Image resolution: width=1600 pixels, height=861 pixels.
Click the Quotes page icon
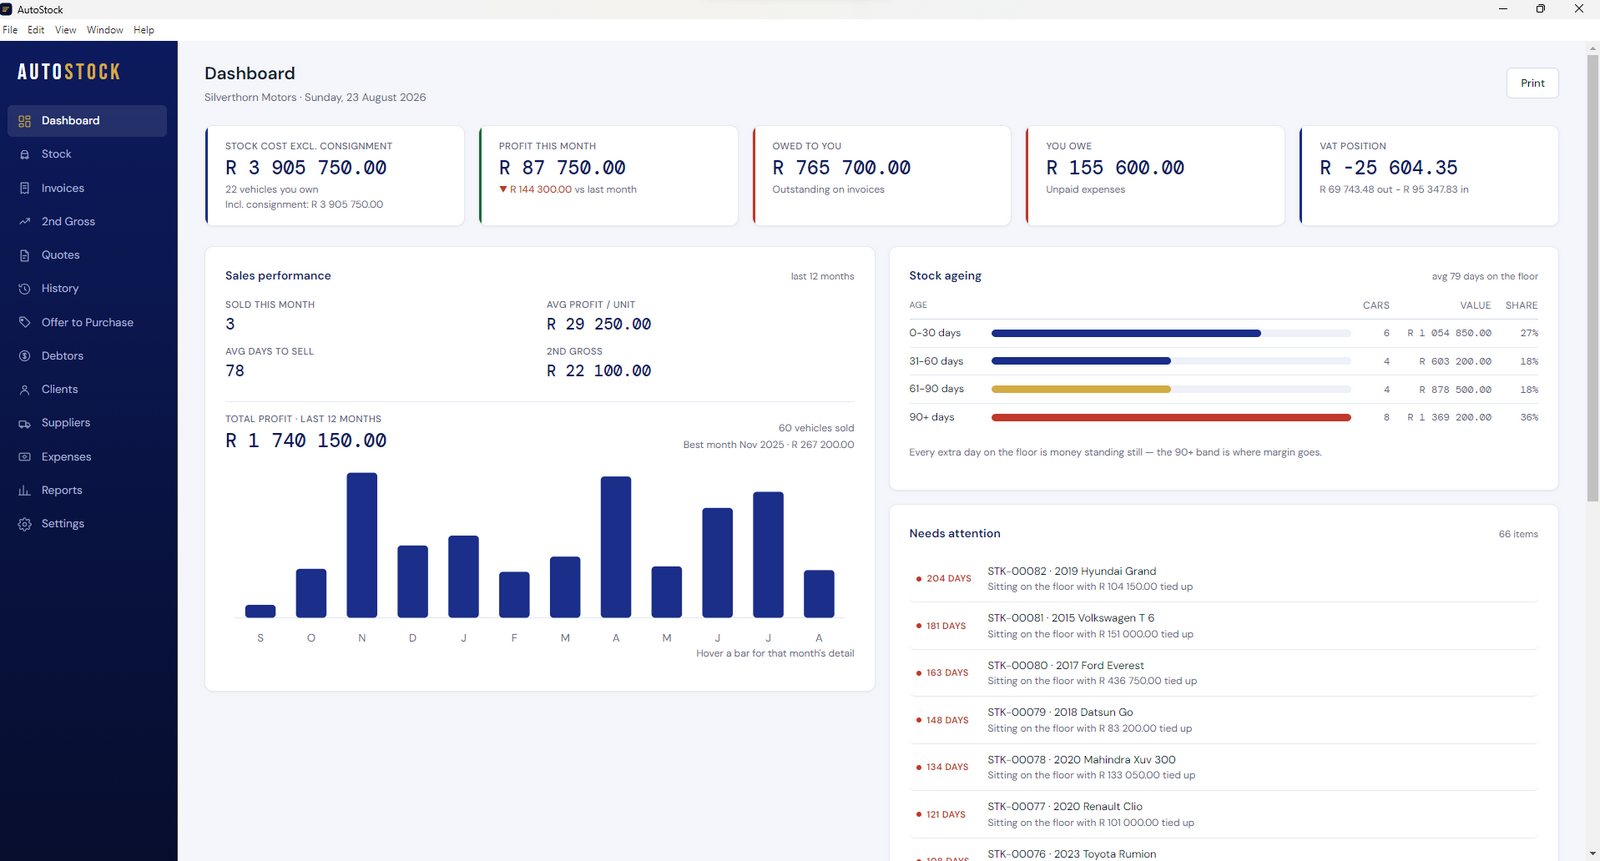[25, 255]
